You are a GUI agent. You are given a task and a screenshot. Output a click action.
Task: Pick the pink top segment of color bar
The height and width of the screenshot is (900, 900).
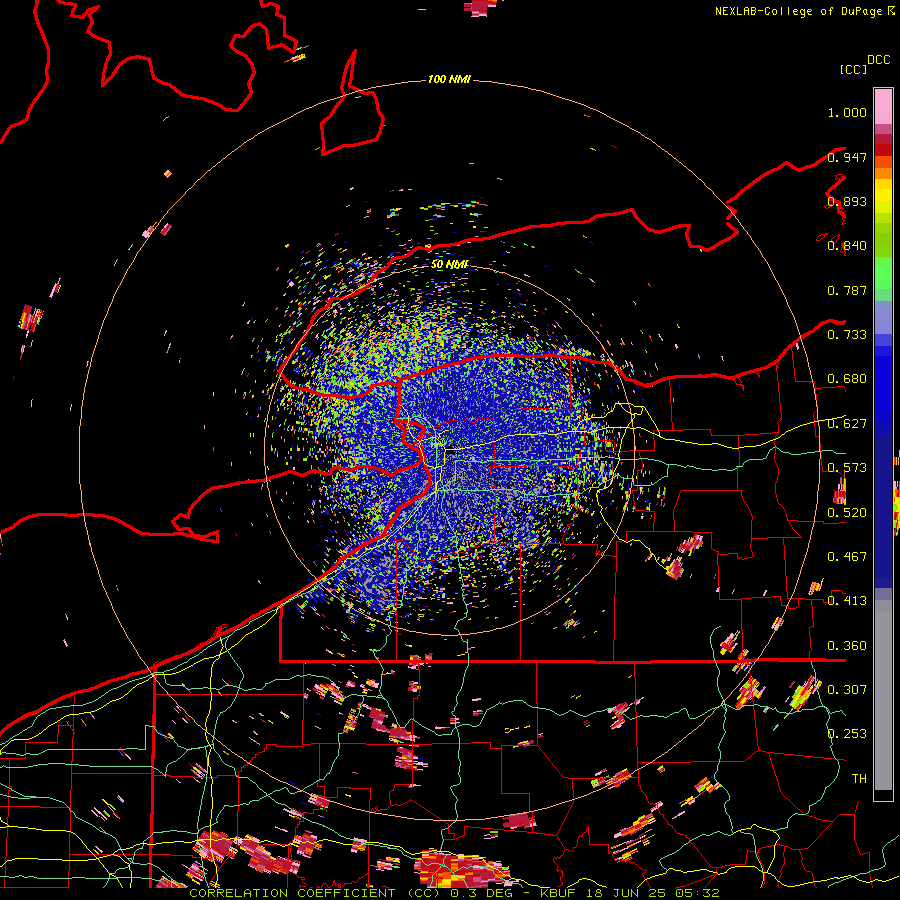click(883, 106)
